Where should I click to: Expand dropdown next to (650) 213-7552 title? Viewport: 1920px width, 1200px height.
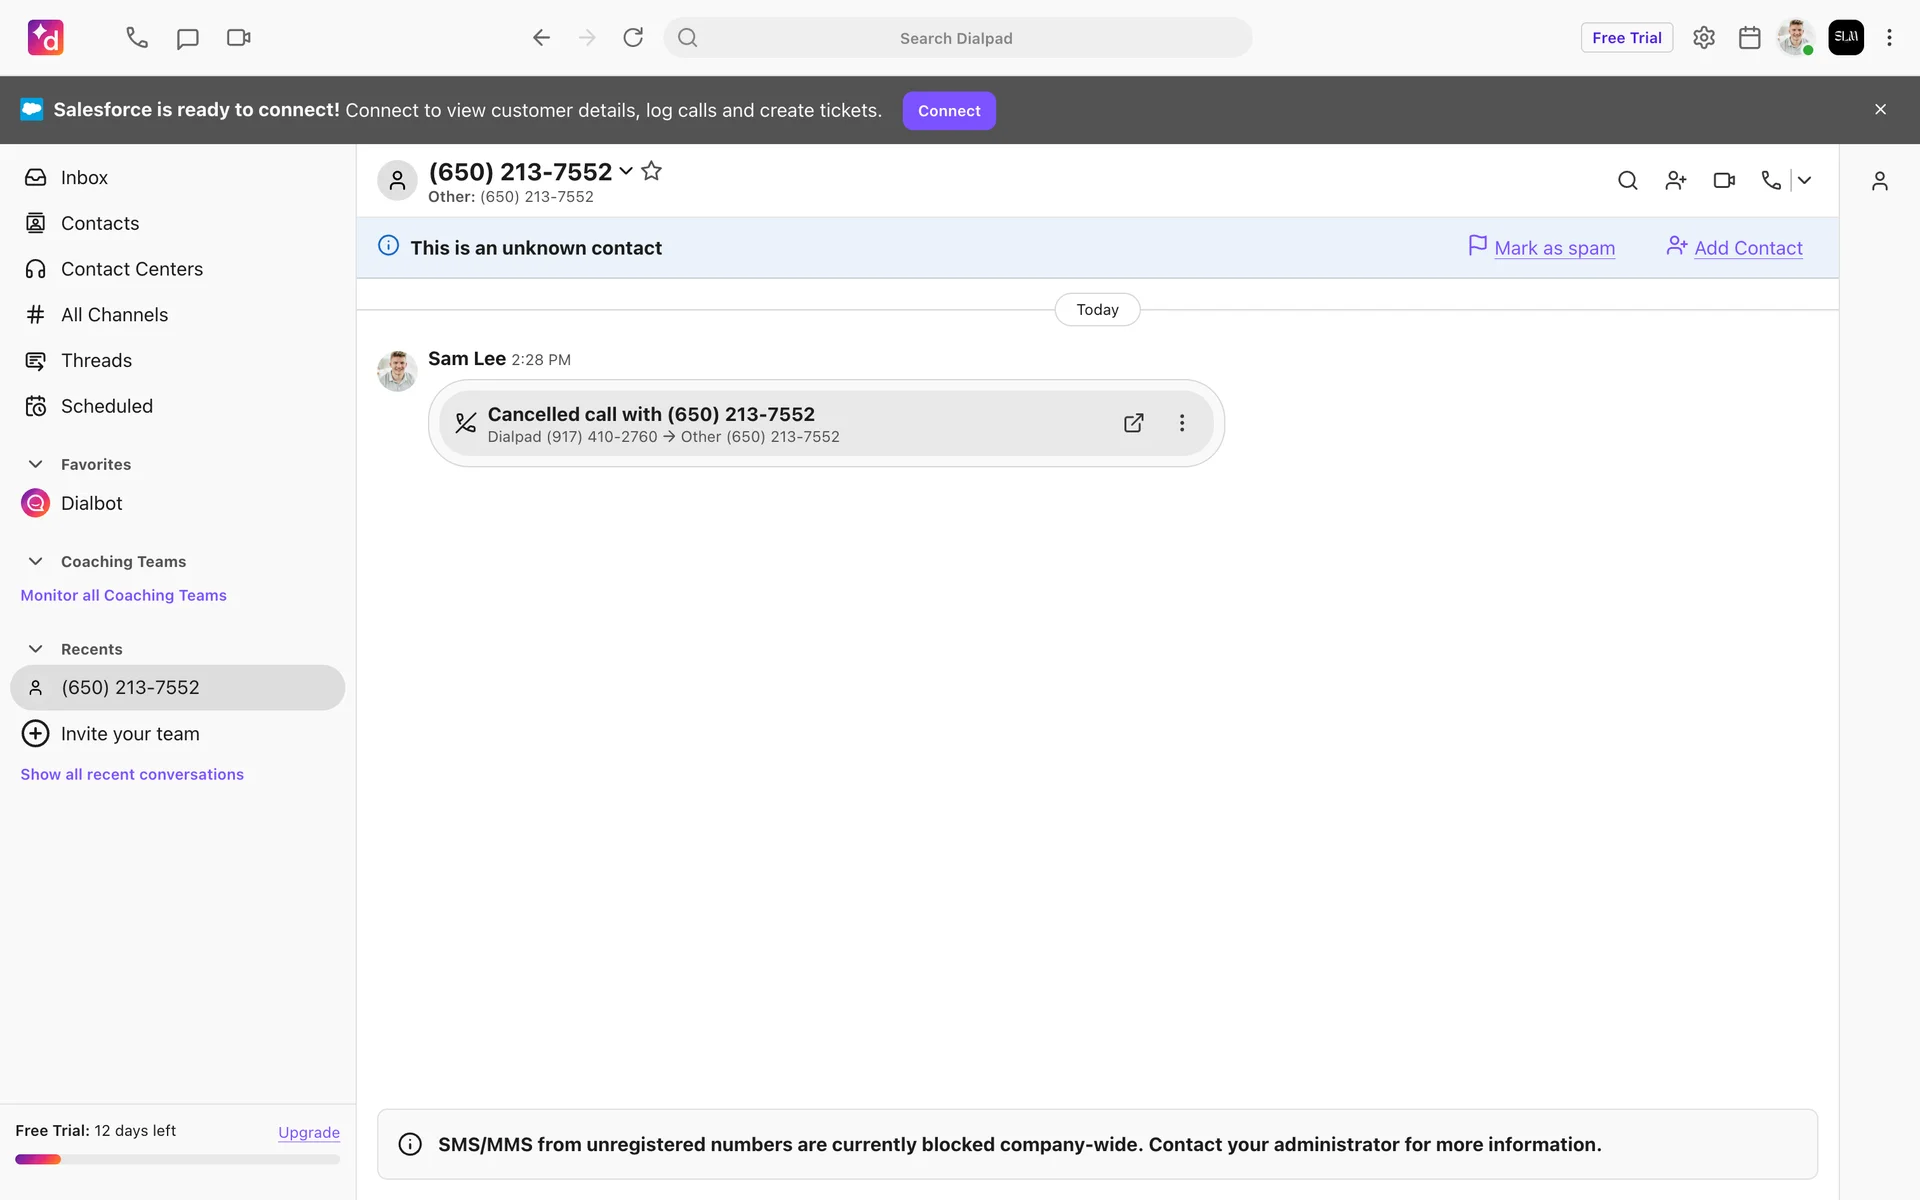626,171
